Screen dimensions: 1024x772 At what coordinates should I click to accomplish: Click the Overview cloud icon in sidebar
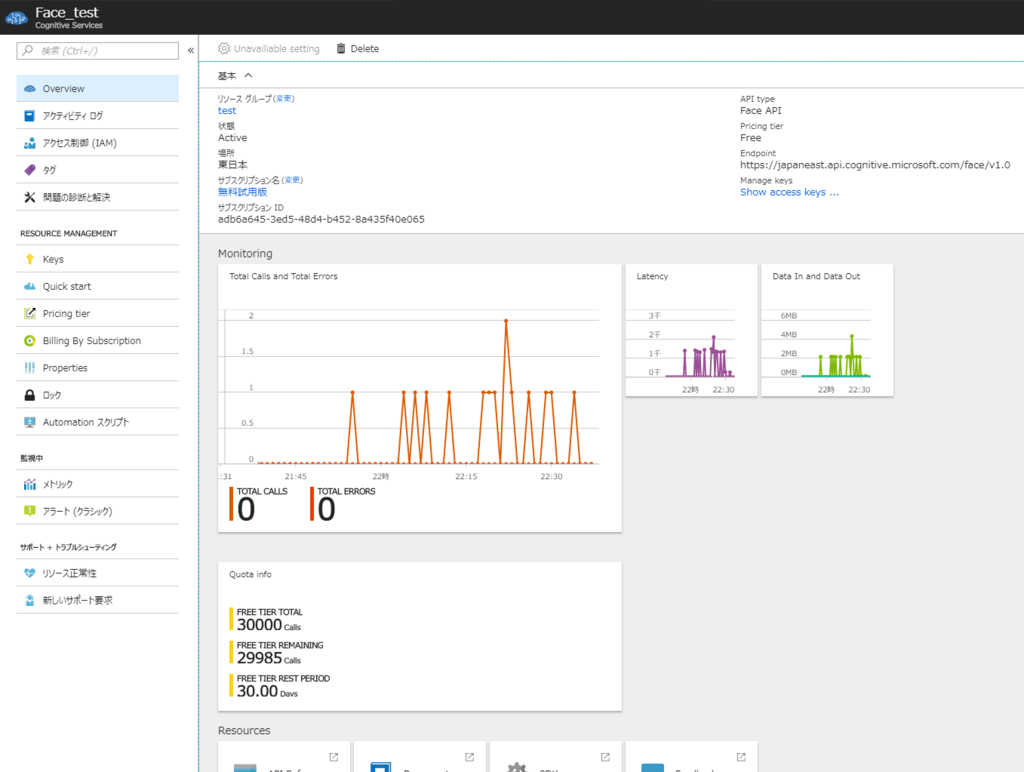pyautogui.click(x=29, y=89)
